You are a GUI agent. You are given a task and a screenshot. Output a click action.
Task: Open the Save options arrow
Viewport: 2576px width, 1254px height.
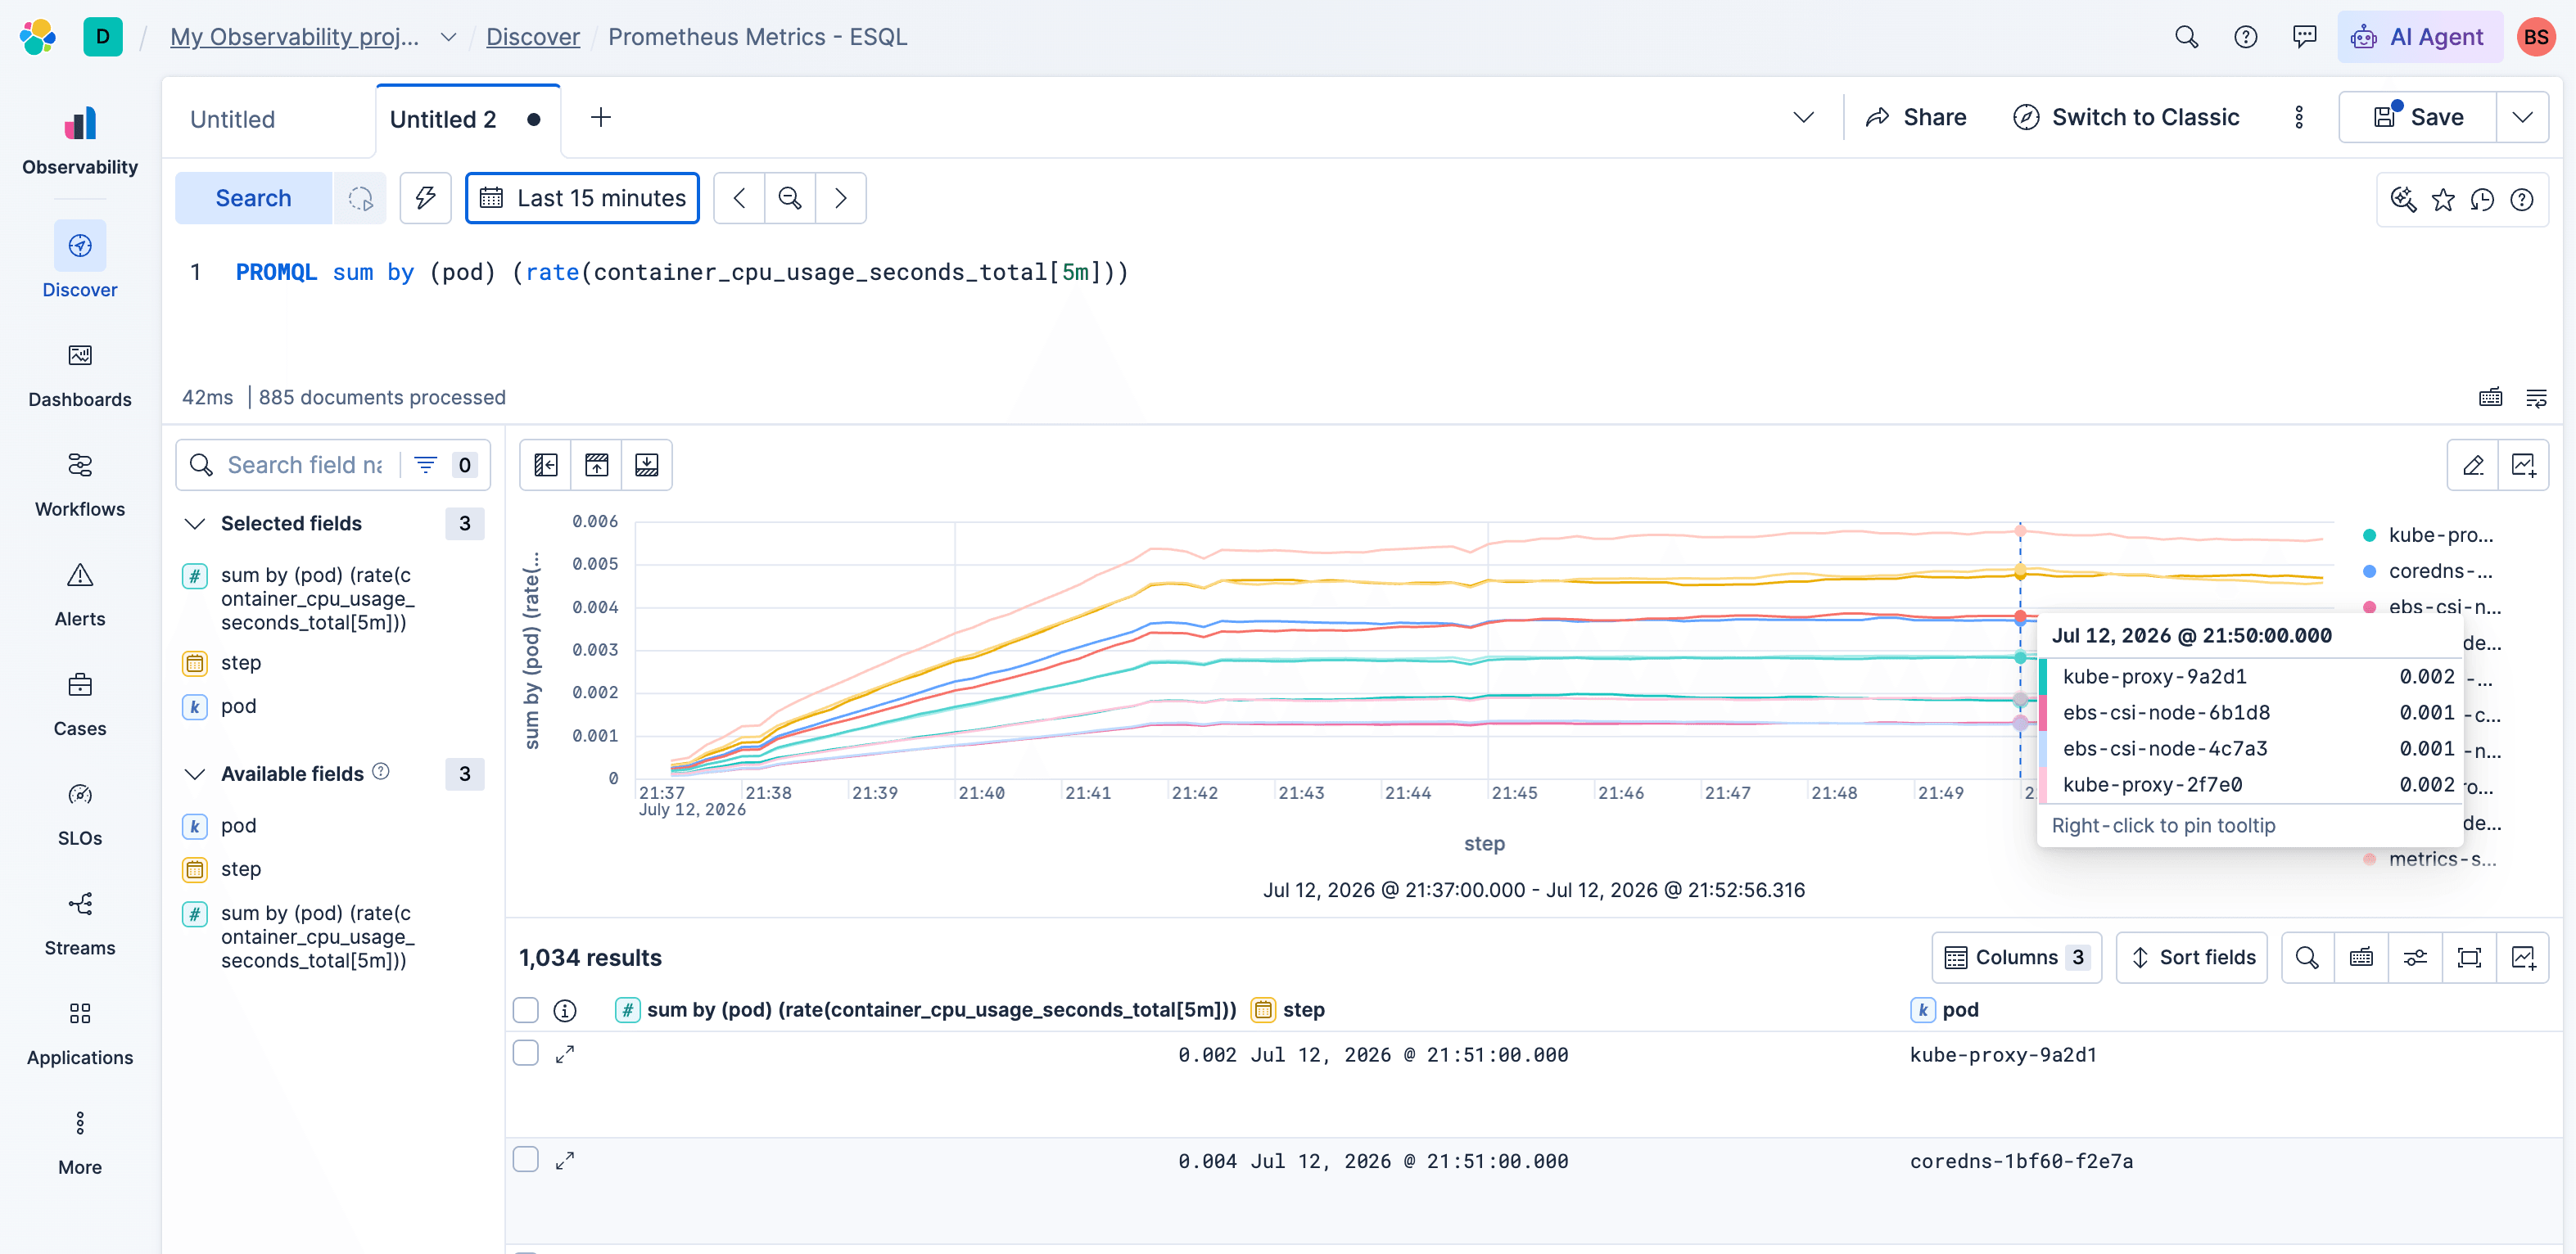2523,118
